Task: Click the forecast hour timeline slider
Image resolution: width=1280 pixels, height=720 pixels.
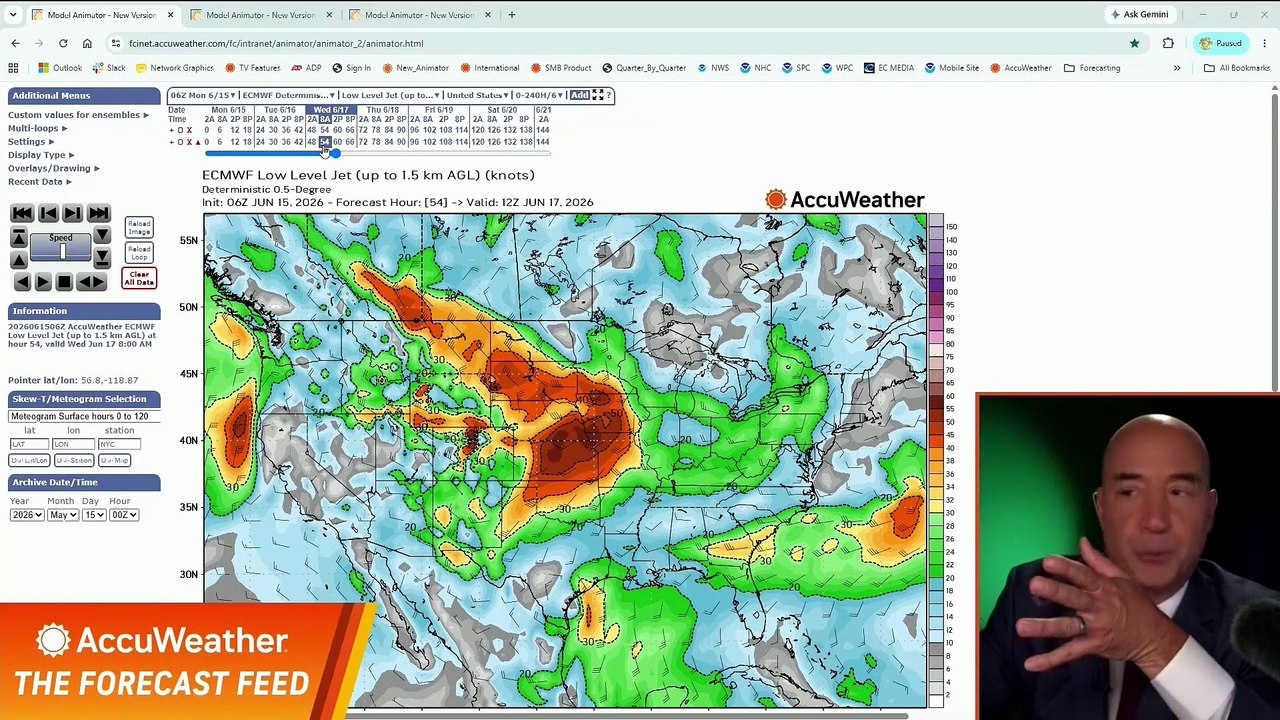Action: [x=377, y=153]
